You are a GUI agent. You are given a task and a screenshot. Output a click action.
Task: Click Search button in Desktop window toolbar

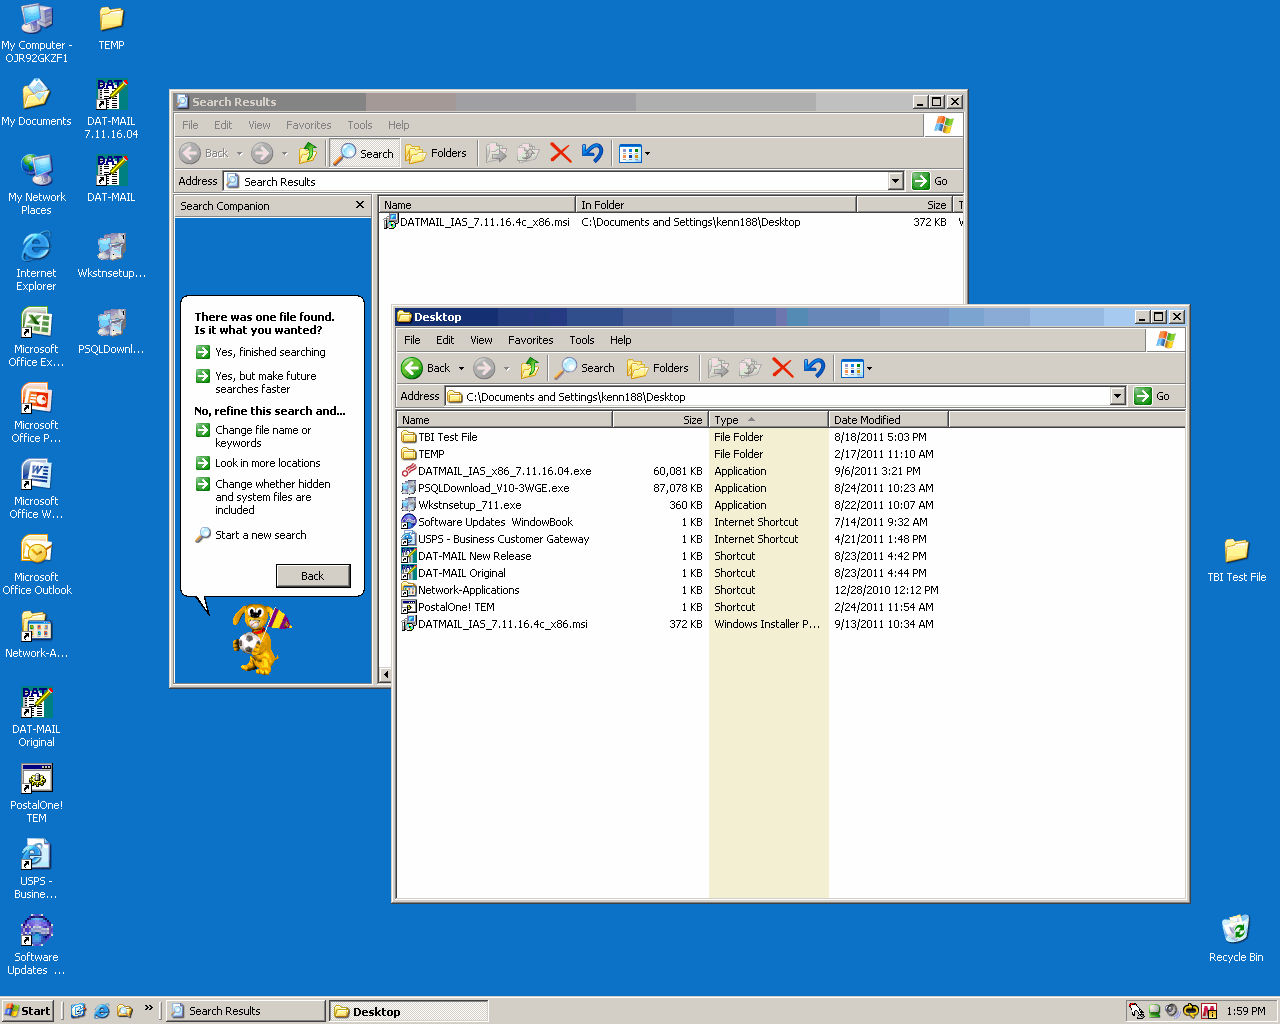click(586, 368)
